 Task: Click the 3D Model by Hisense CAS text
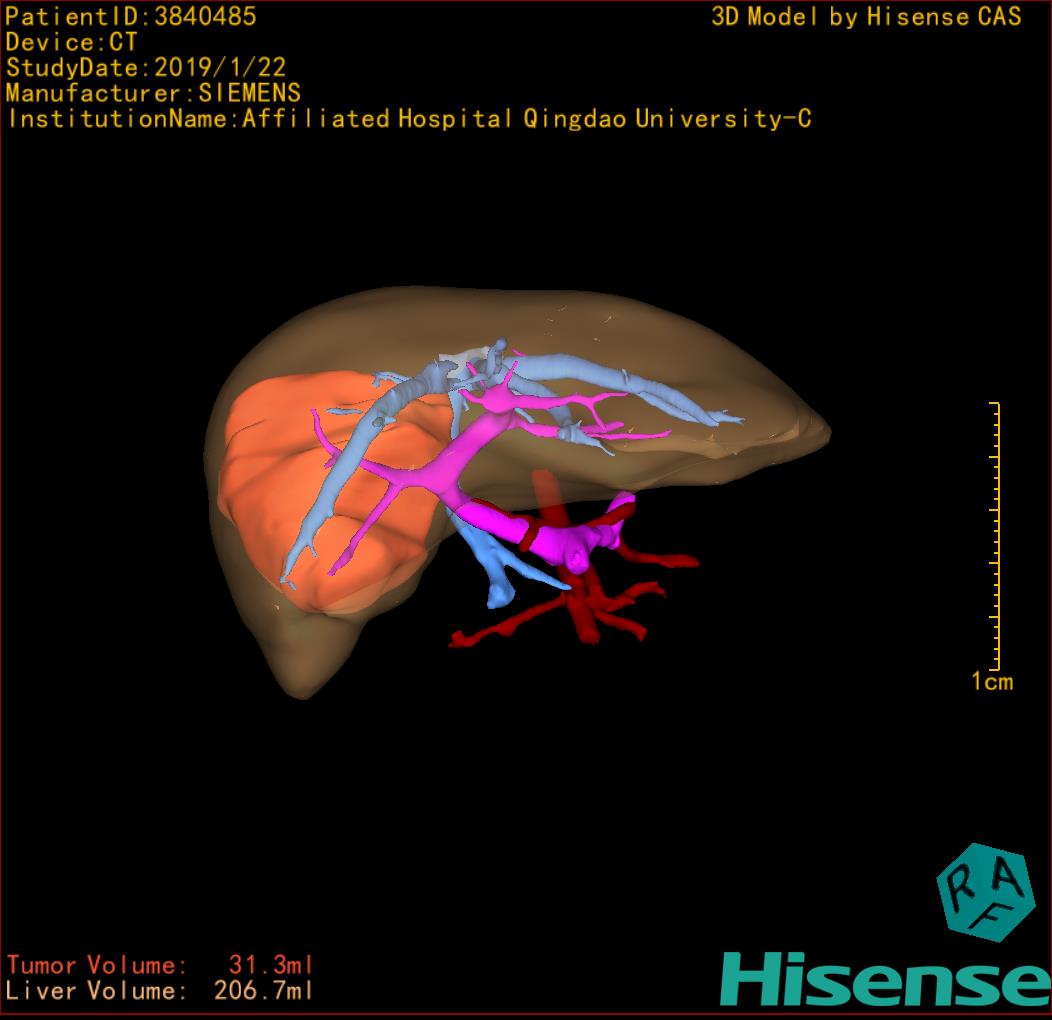pyautogui.click(x=866, y=16)
